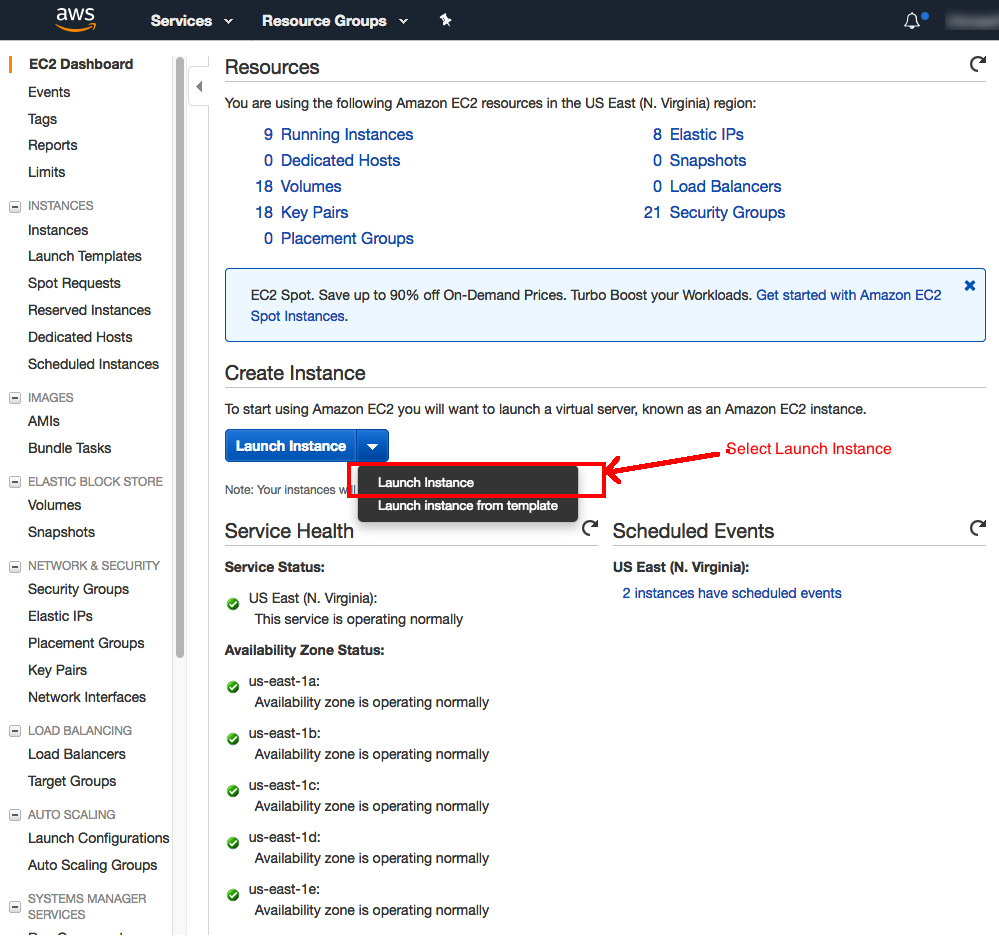The width and height of the screenshot is (999, 944).
Task: Open Network Interfaces in sidebar
Action: tap(87, 697)
